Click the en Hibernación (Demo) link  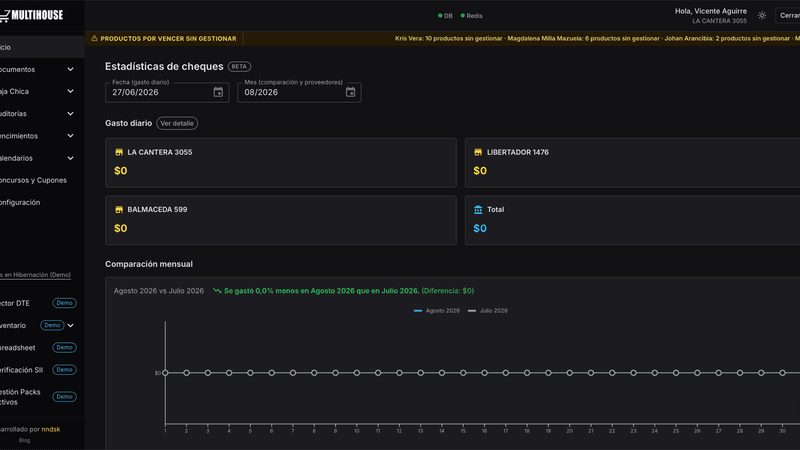pos(35,275)
